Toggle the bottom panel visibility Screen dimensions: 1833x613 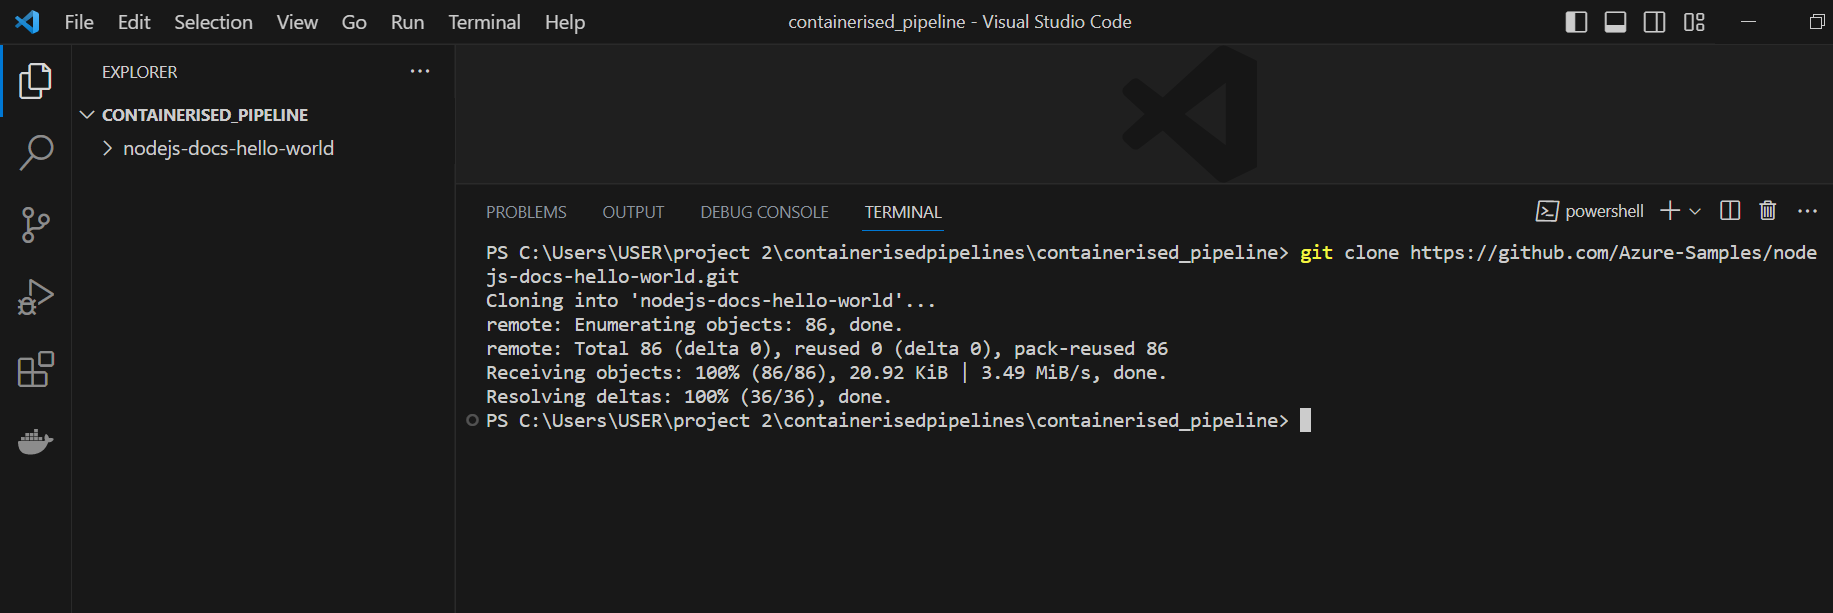pos(1615,22)
